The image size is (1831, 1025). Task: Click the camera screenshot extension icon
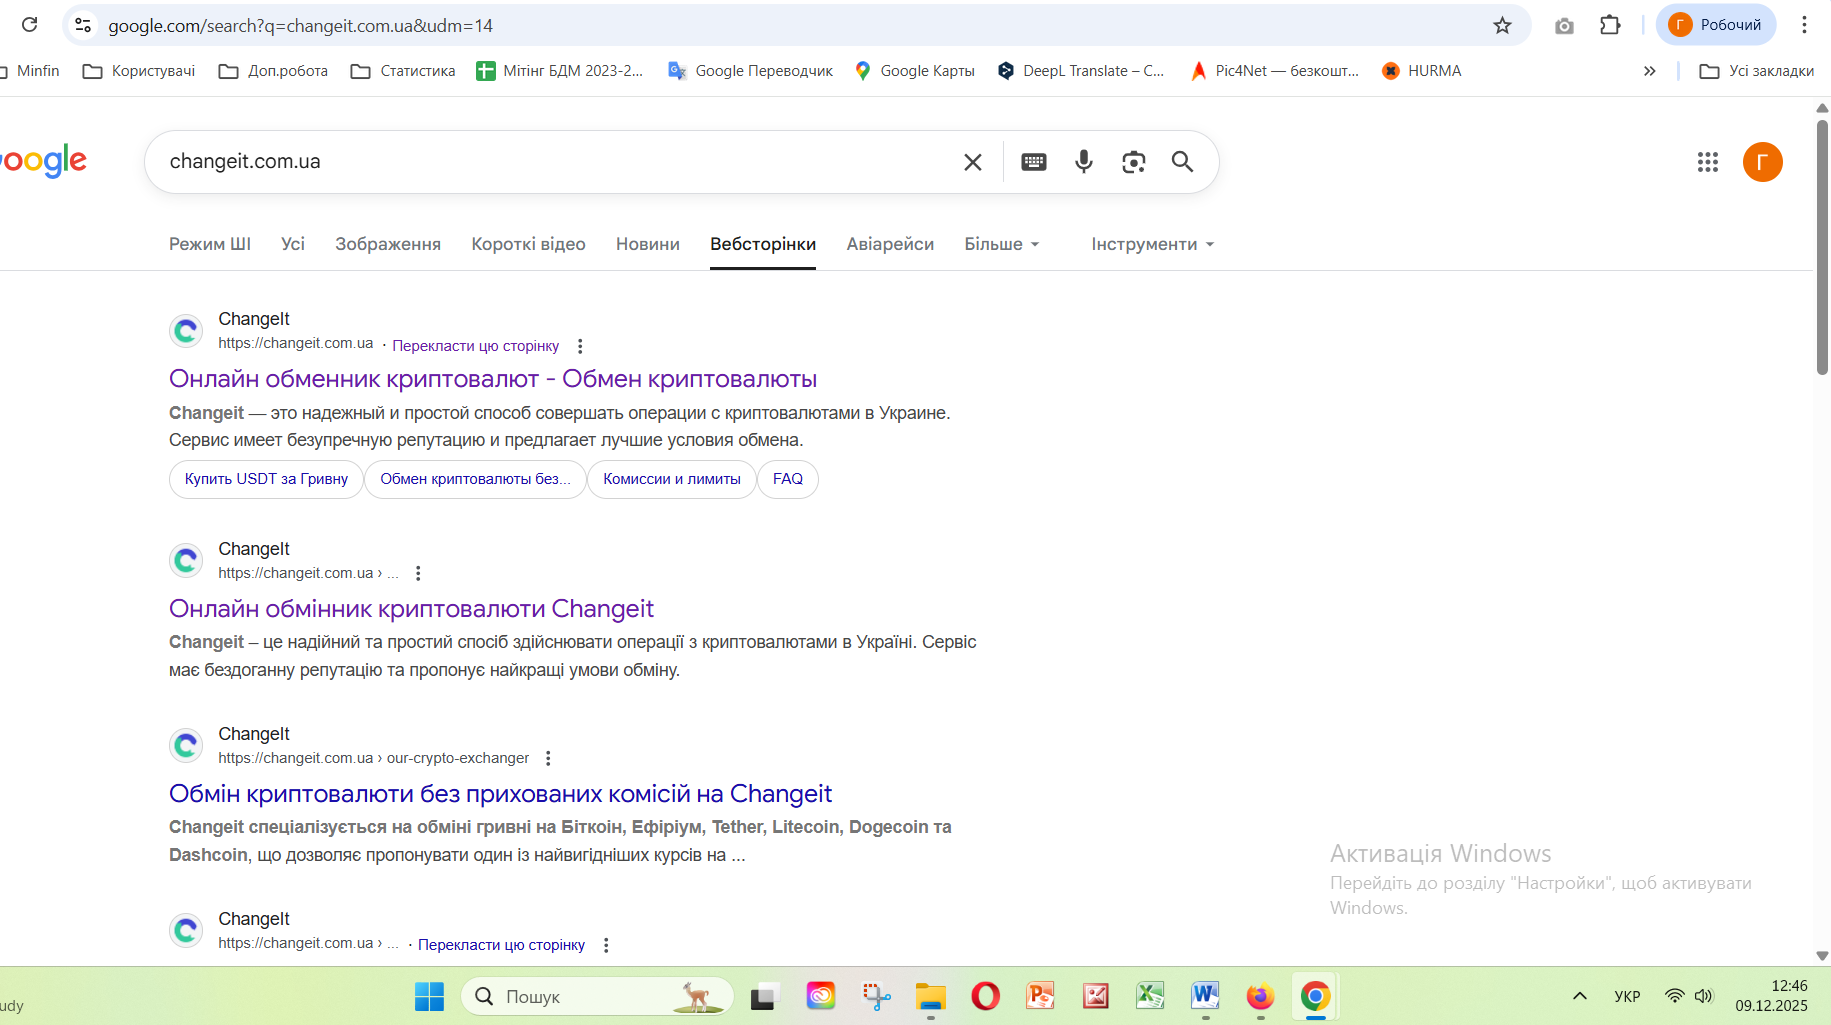coord(1564,26)
